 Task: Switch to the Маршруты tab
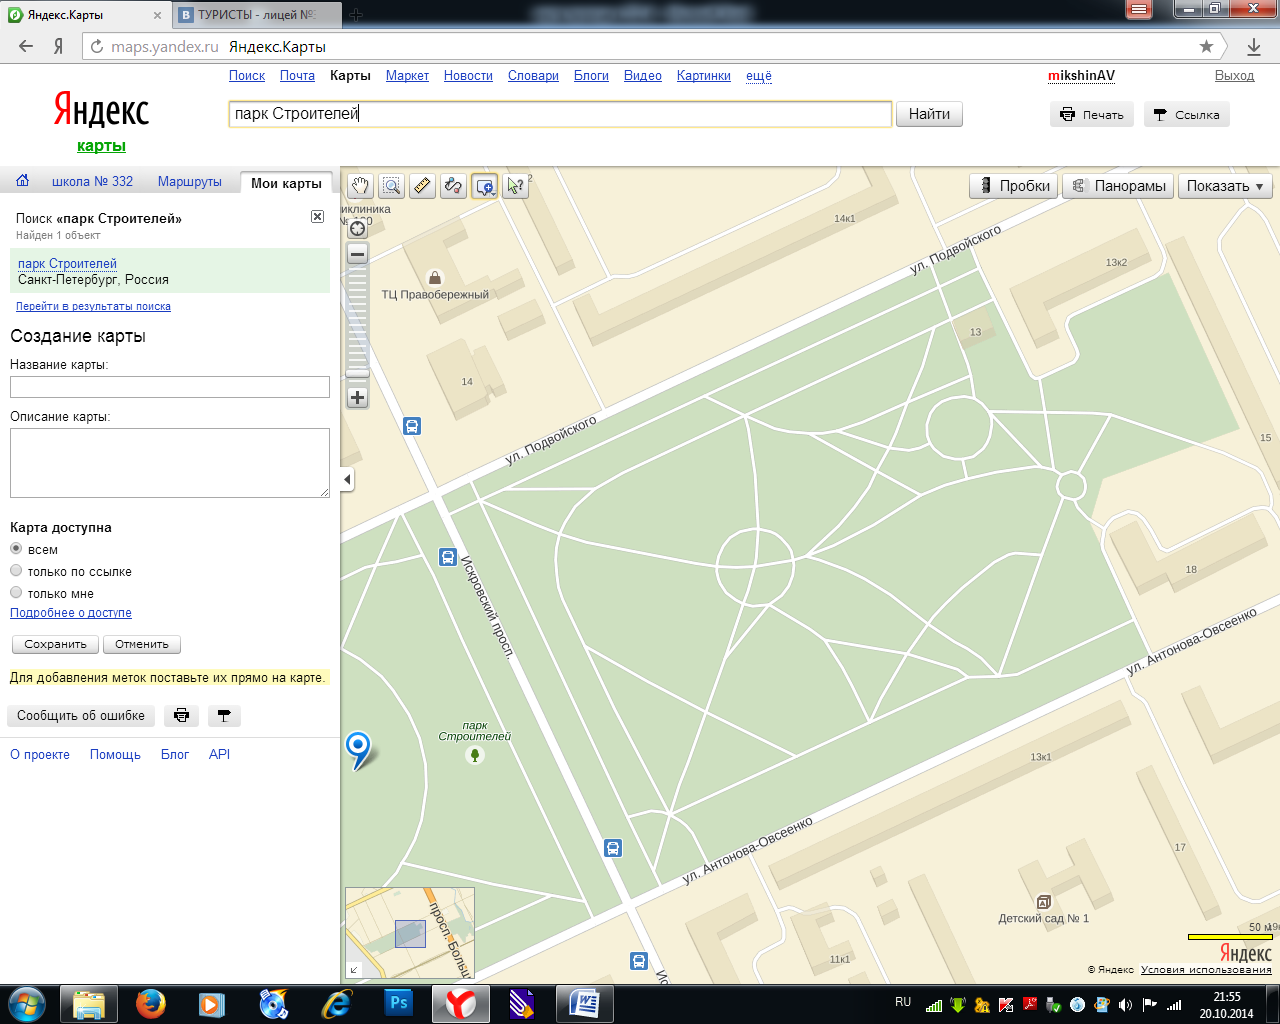(x=190, y=182)
